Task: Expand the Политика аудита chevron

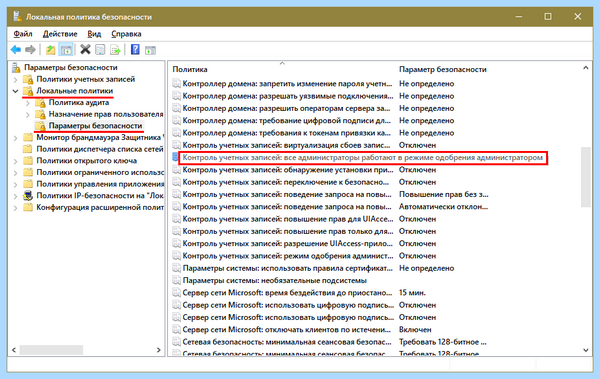Action: click(x=28, y=103)
